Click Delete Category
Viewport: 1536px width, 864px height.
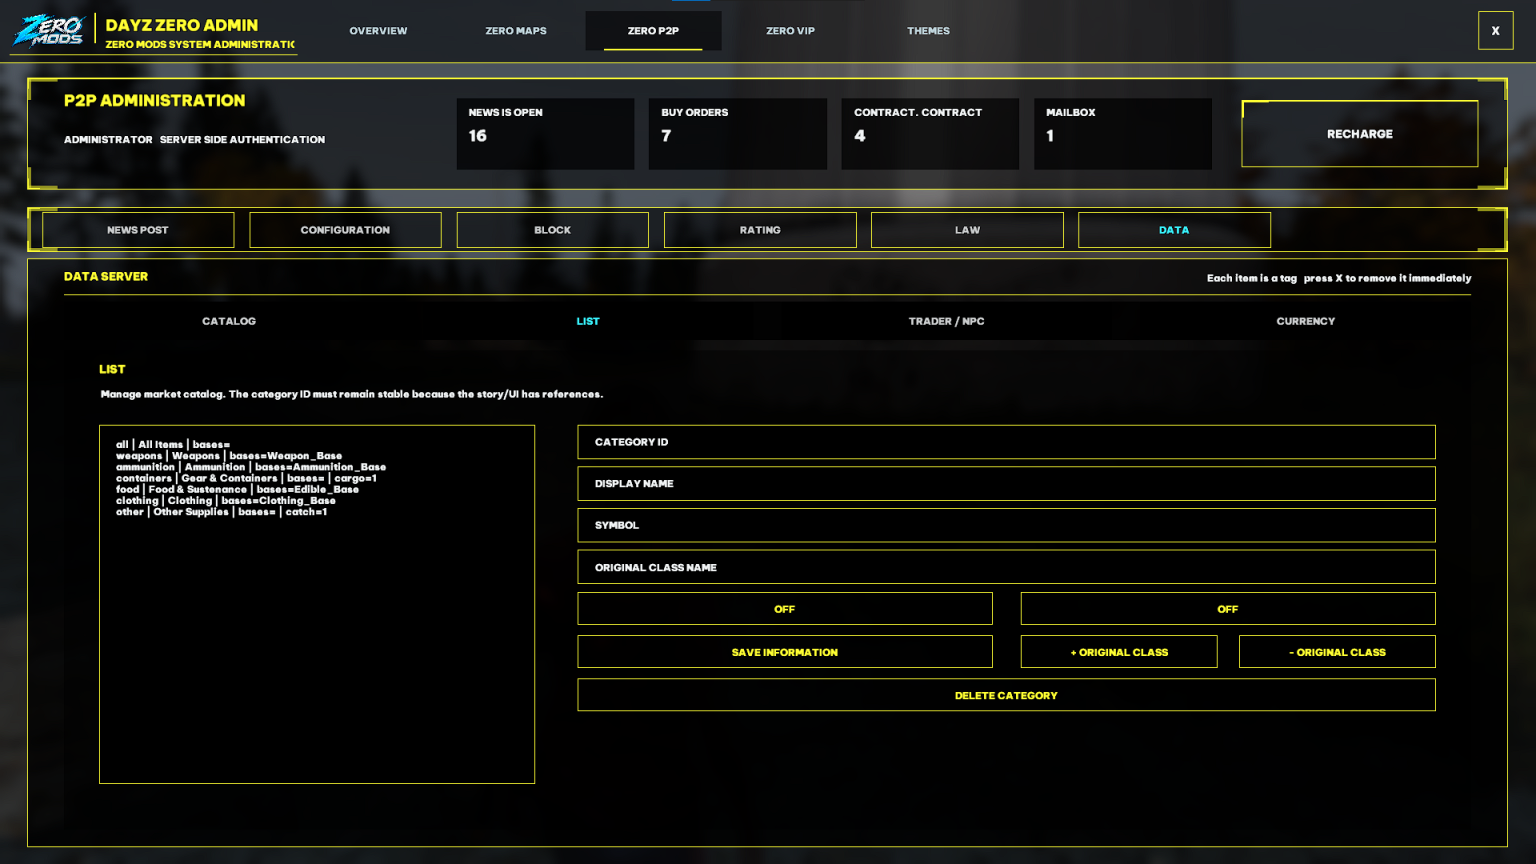pyautogui.click(x=1006, y=695)
